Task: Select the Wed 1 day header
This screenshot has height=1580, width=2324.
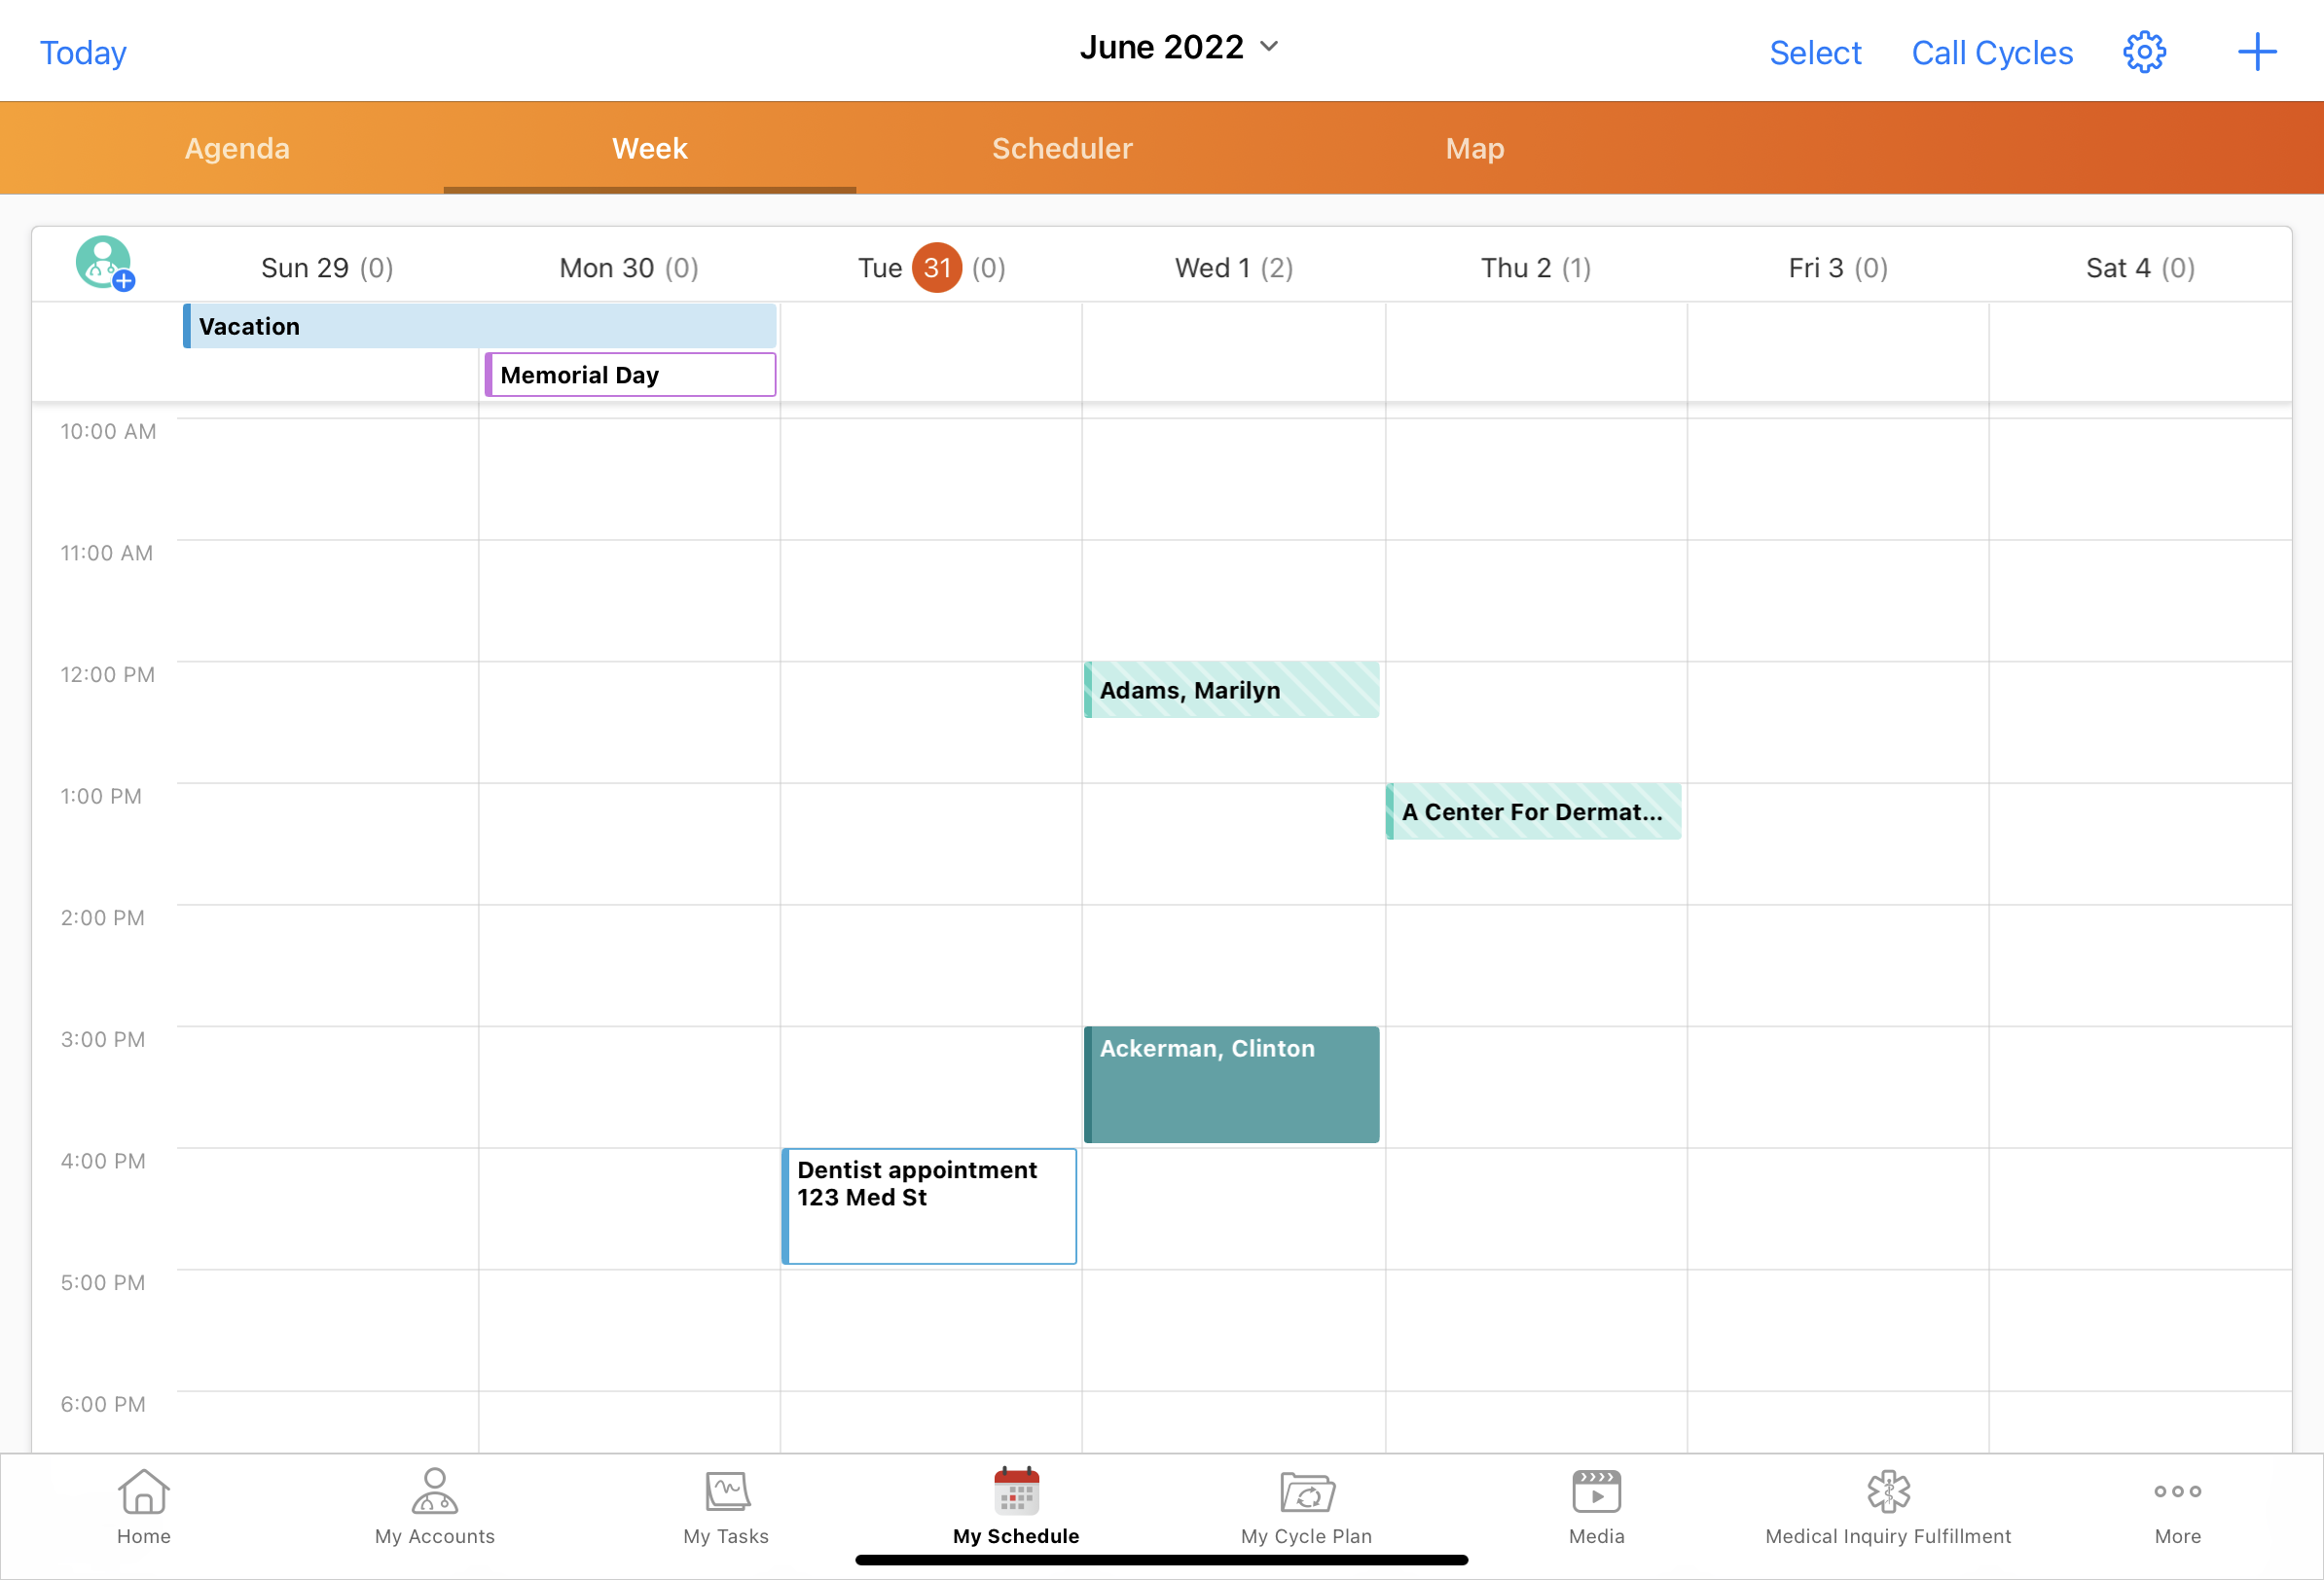Action: (x=1233, y=268)
